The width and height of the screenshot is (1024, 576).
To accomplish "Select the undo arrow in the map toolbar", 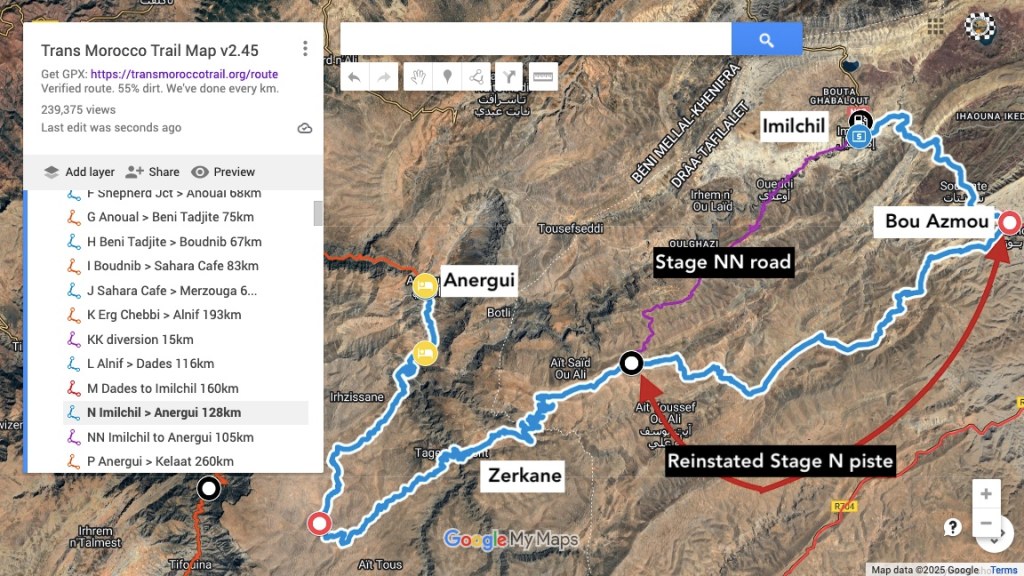I will pos(355,76).
